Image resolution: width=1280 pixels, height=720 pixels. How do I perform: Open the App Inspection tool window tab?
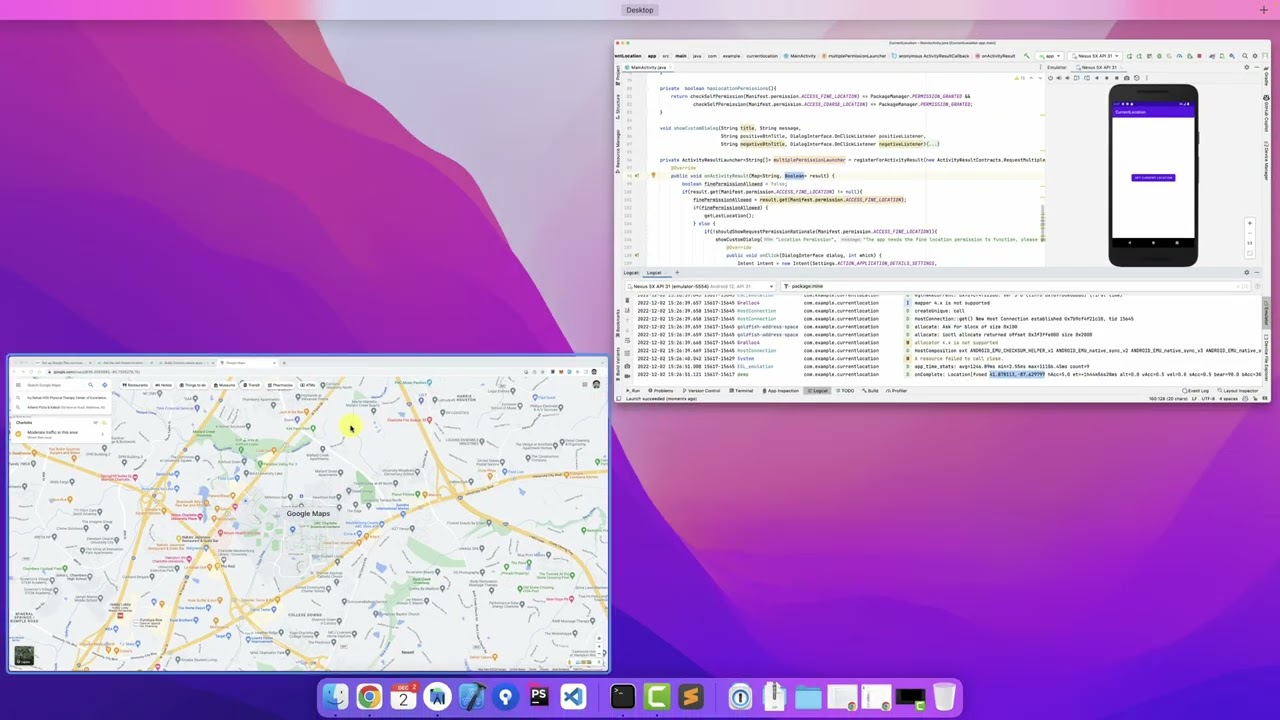tap(781, 390)
